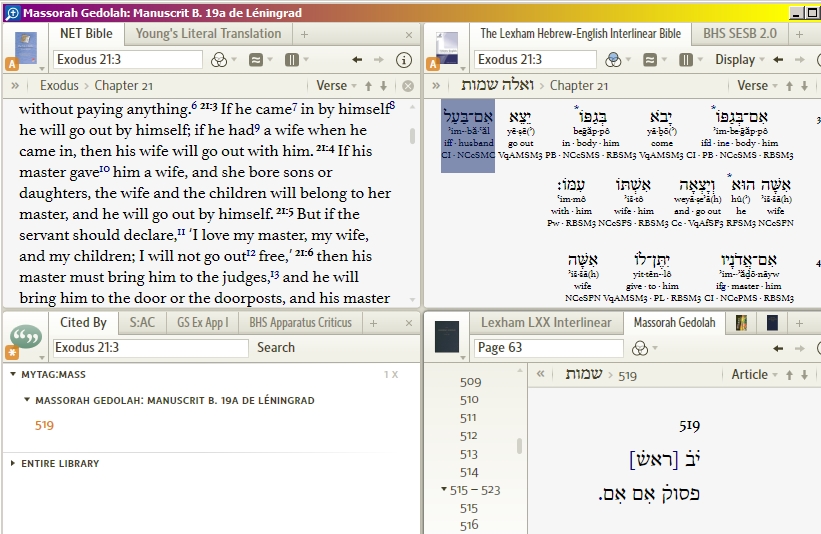
Task: Click the Cited By quotation marks icon
Action: click(26, 337)
